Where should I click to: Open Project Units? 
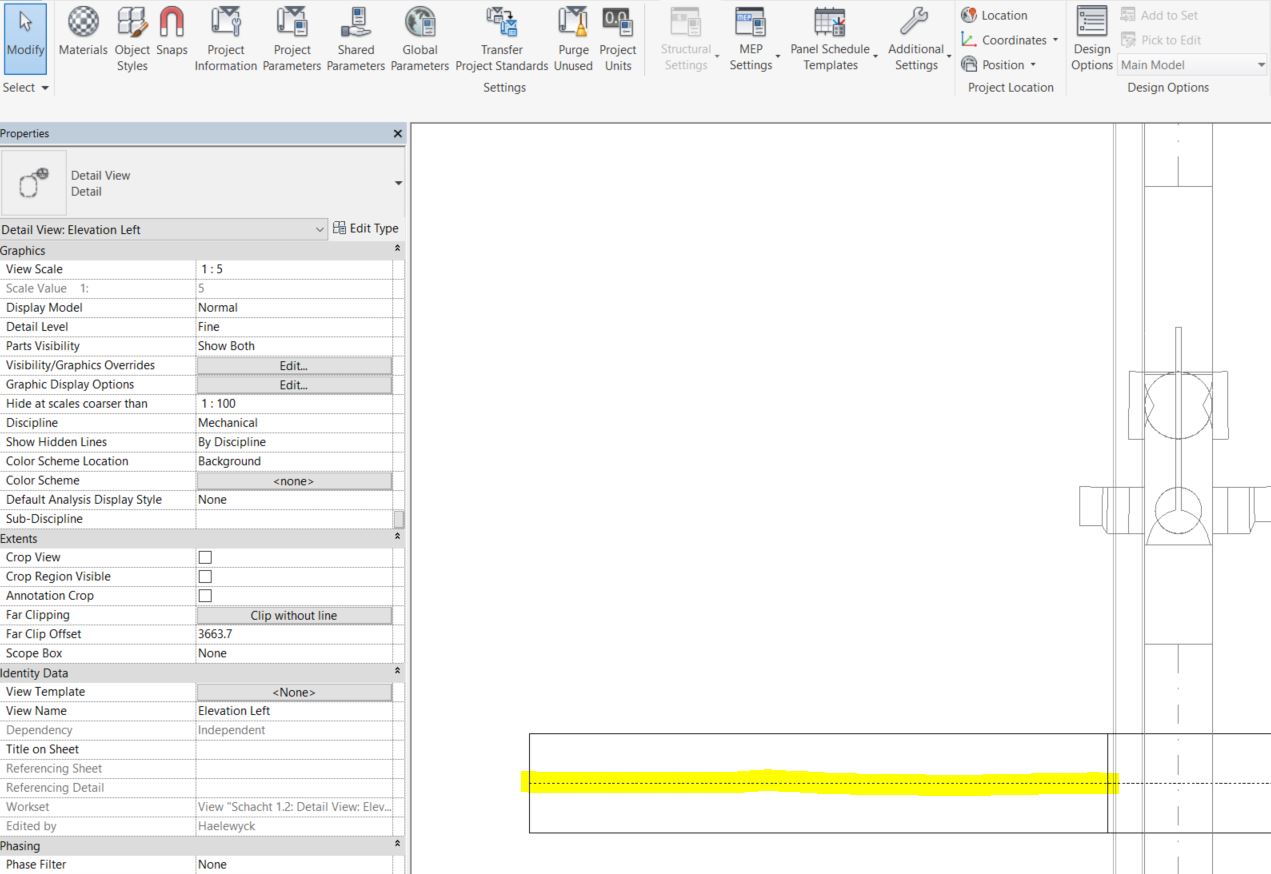click(618, 38)
